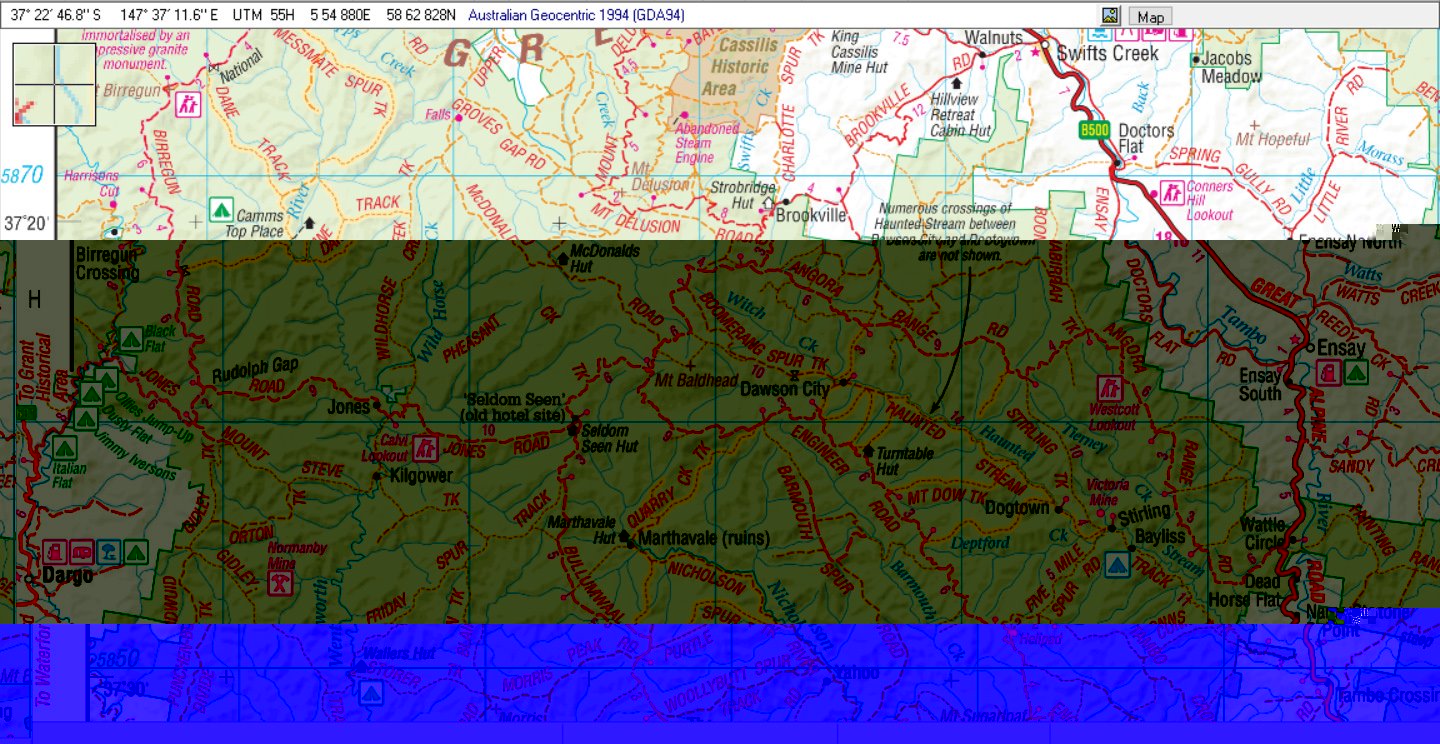This screenshot has height=744, width=1440.
Task: Click the Italian Flat camping icon
Action: tap(64, 448)
